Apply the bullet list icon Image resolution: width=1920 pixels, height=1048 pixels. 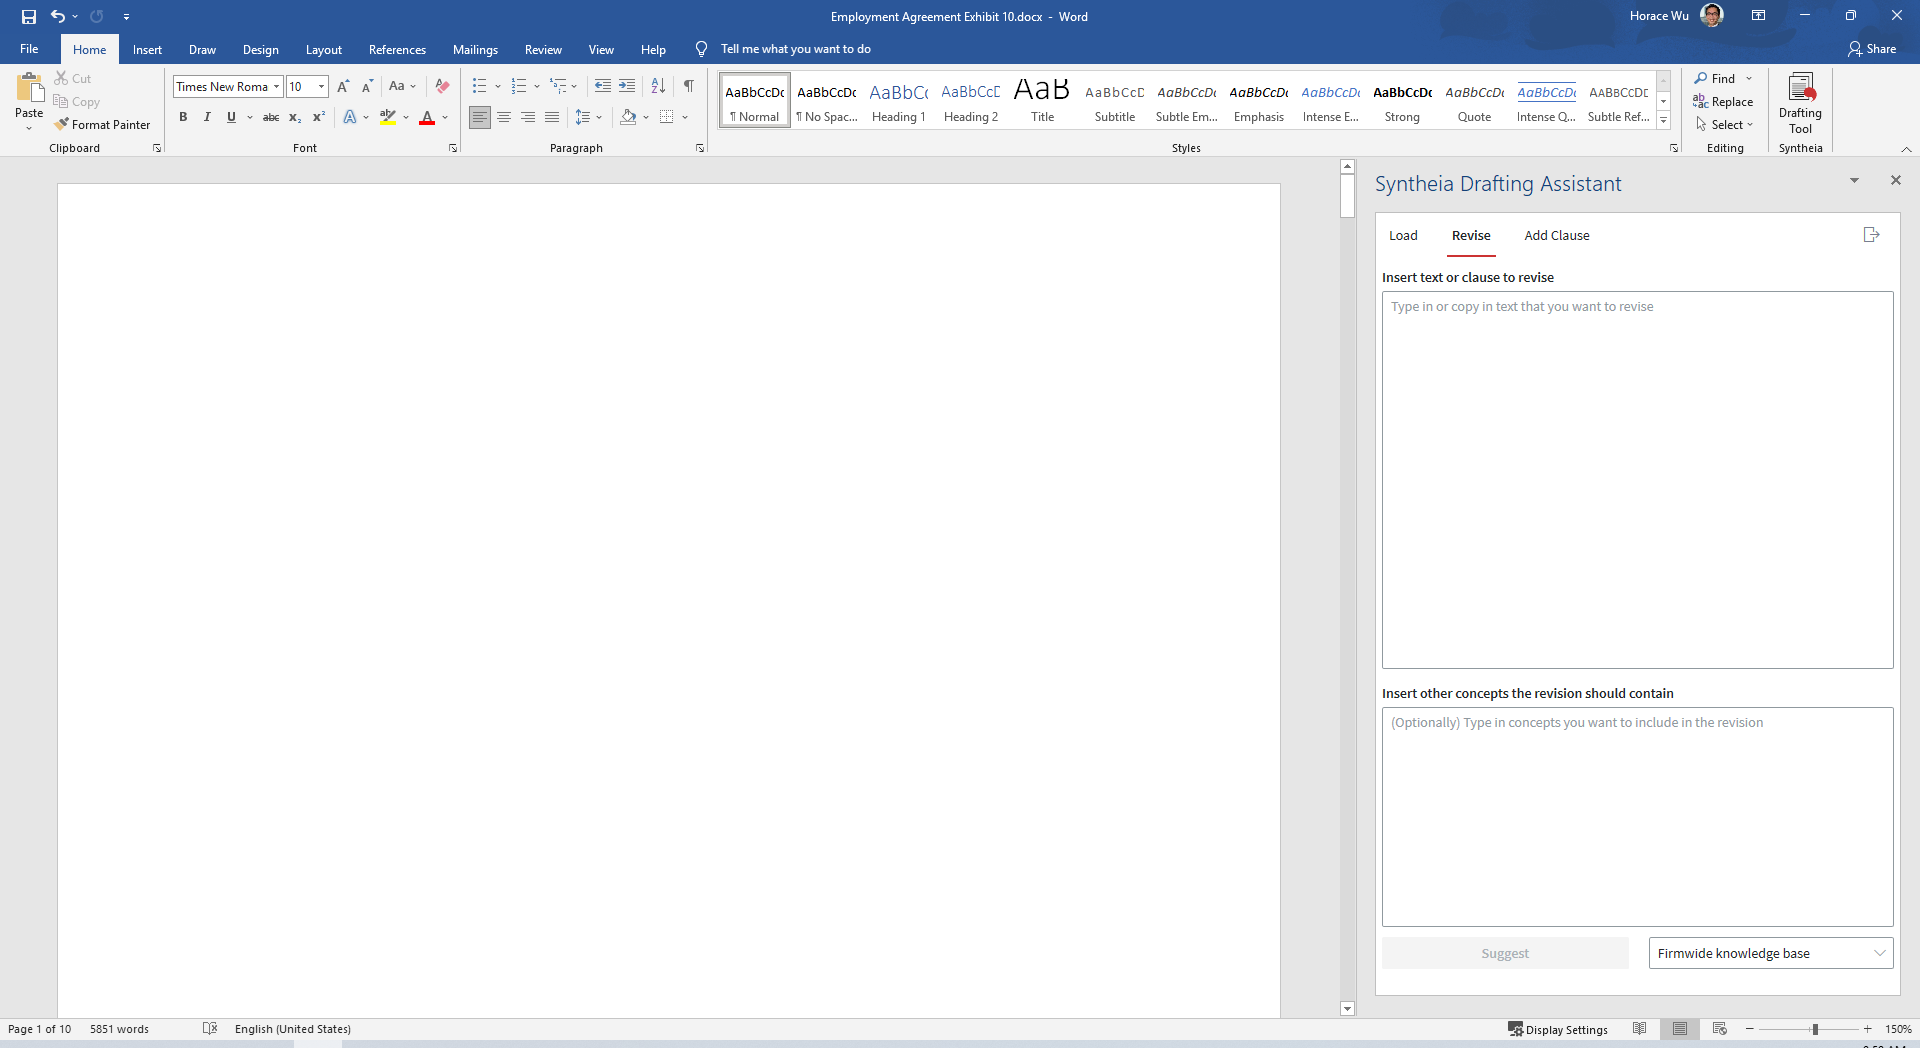(479, 86)
